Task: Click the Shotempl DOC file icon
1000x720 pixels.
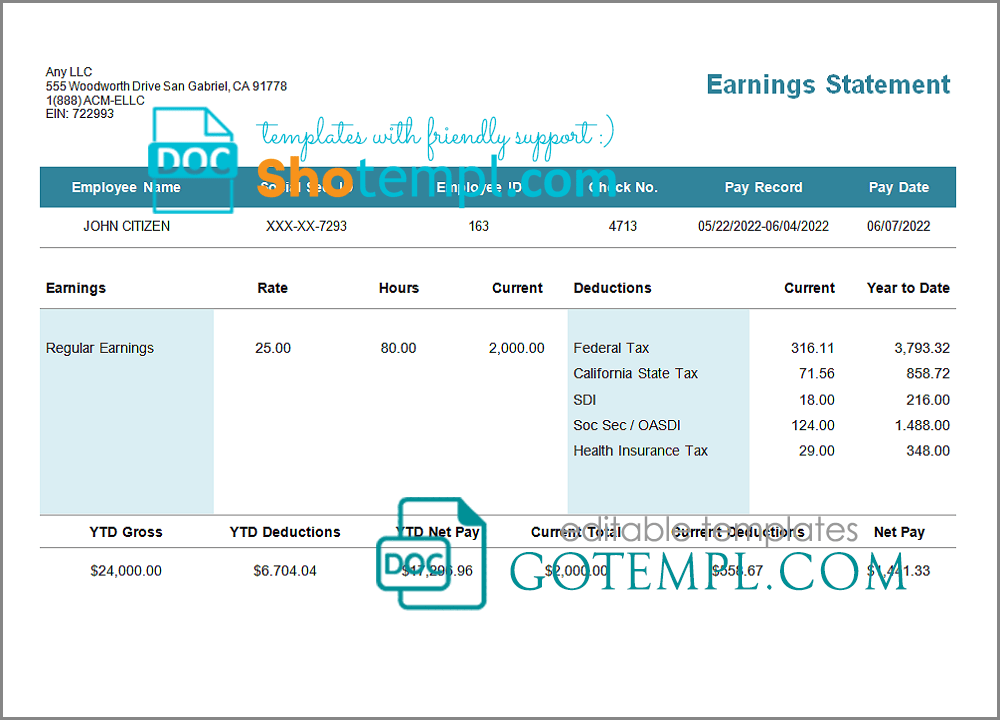Action: (x=192, y=160)
